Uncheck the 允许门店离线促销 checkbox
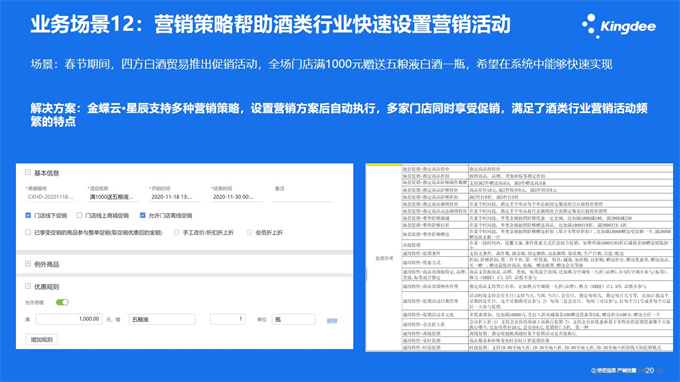This screenshot has width=680, height=382. 142,215
